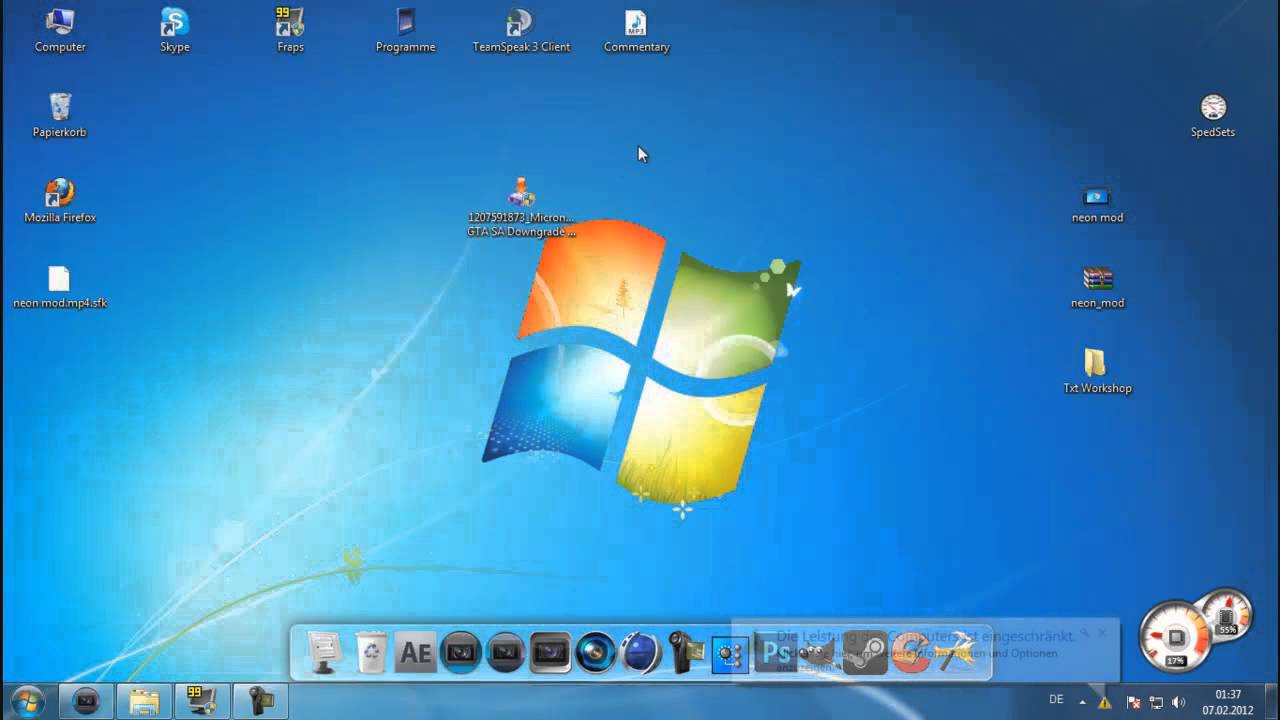
Task: Click the 'Die Leistung des Computers' notification text
Action: (926, 636)
